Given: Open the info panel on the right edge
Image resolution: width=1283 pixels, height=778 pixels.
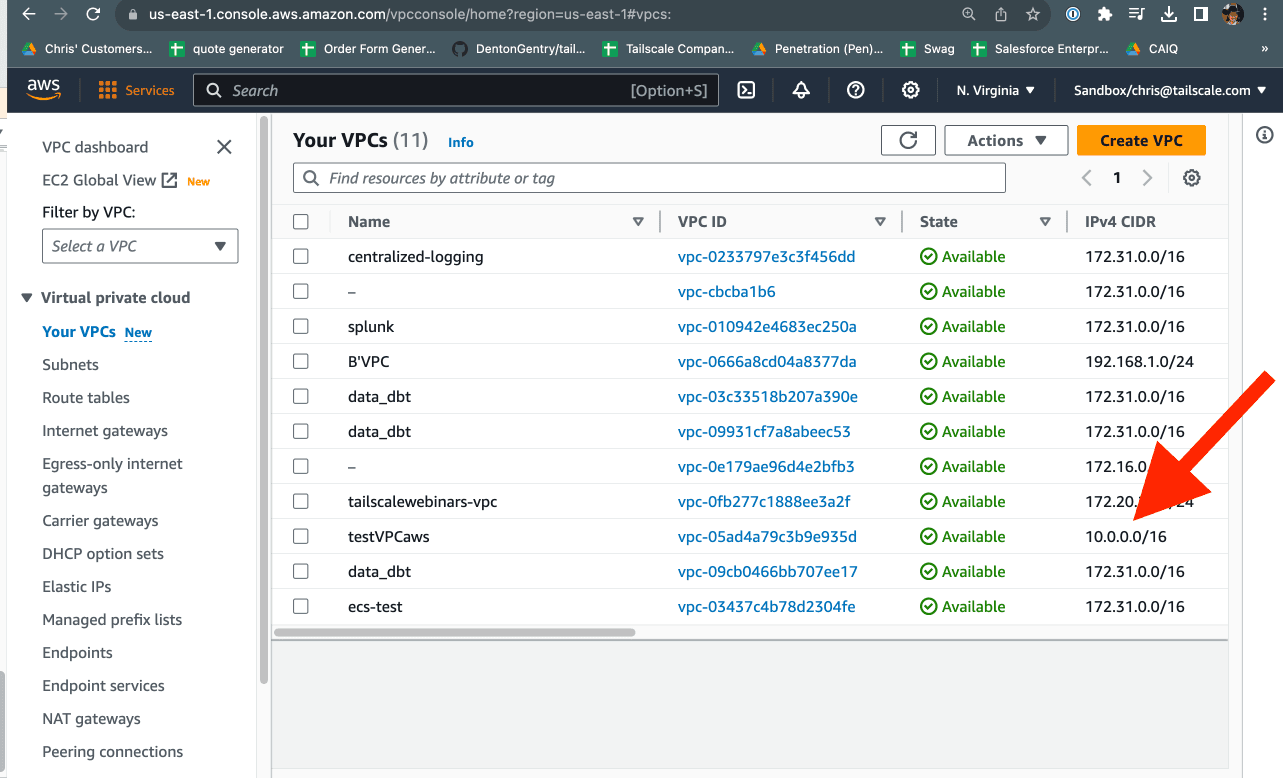Looking at the screenshot, I should pyautogui.click(x=1266, y=135).
